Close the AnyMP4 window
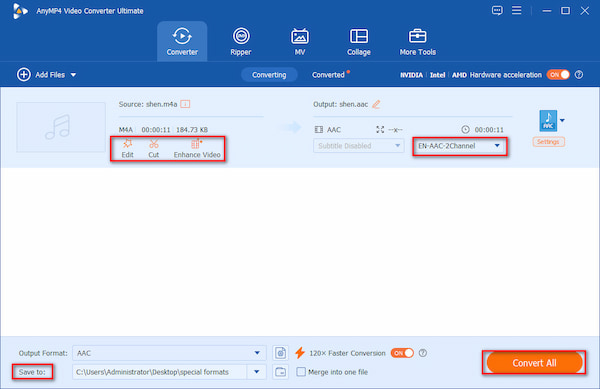This screenshot has width=600, height=389. [x=584, y=11]
